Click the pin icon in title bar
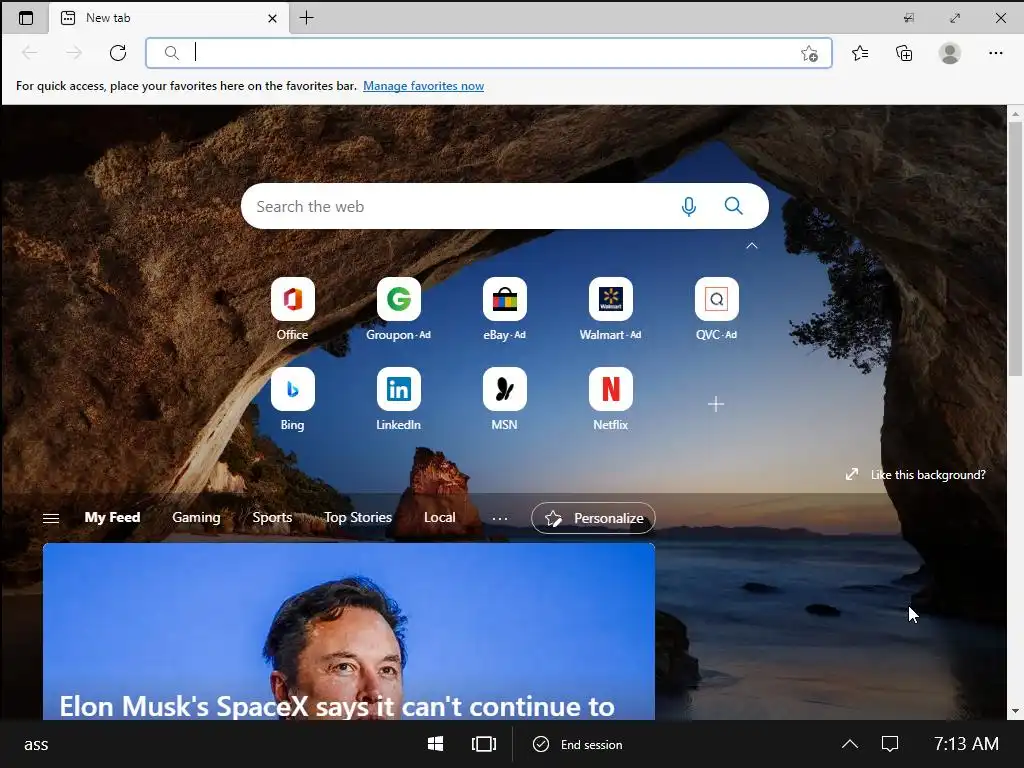This screenshot has height=768, width=1024. click(908, 18)
